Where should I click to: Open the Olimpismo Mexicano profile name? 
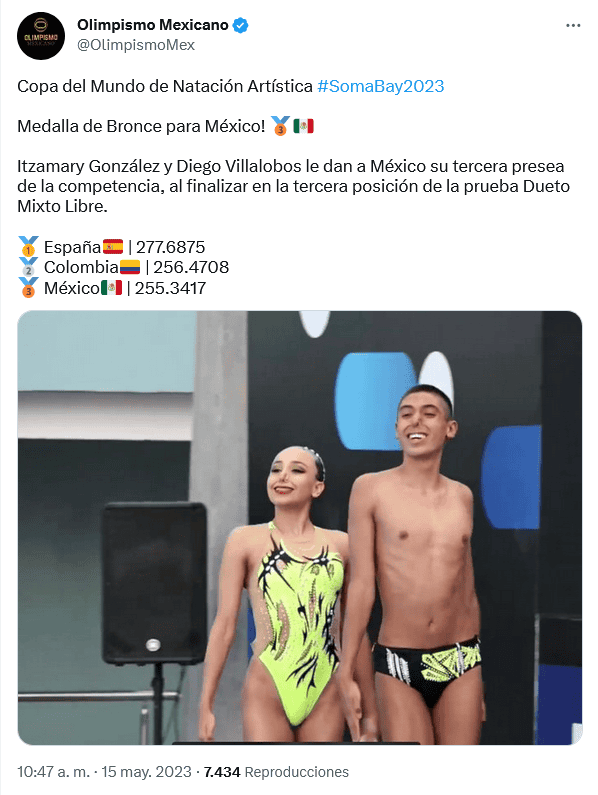(153, 25)
